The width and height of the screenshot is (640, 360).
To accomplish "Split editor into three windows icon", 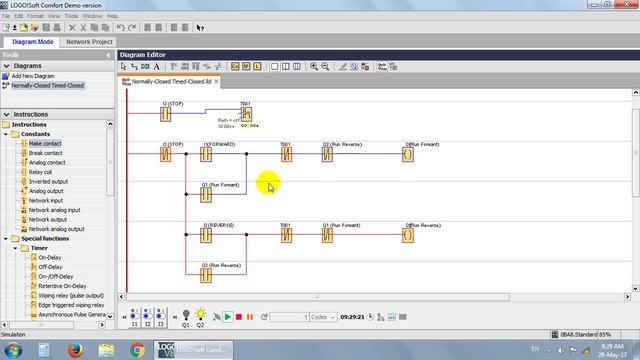I will [x=297, y=67].
